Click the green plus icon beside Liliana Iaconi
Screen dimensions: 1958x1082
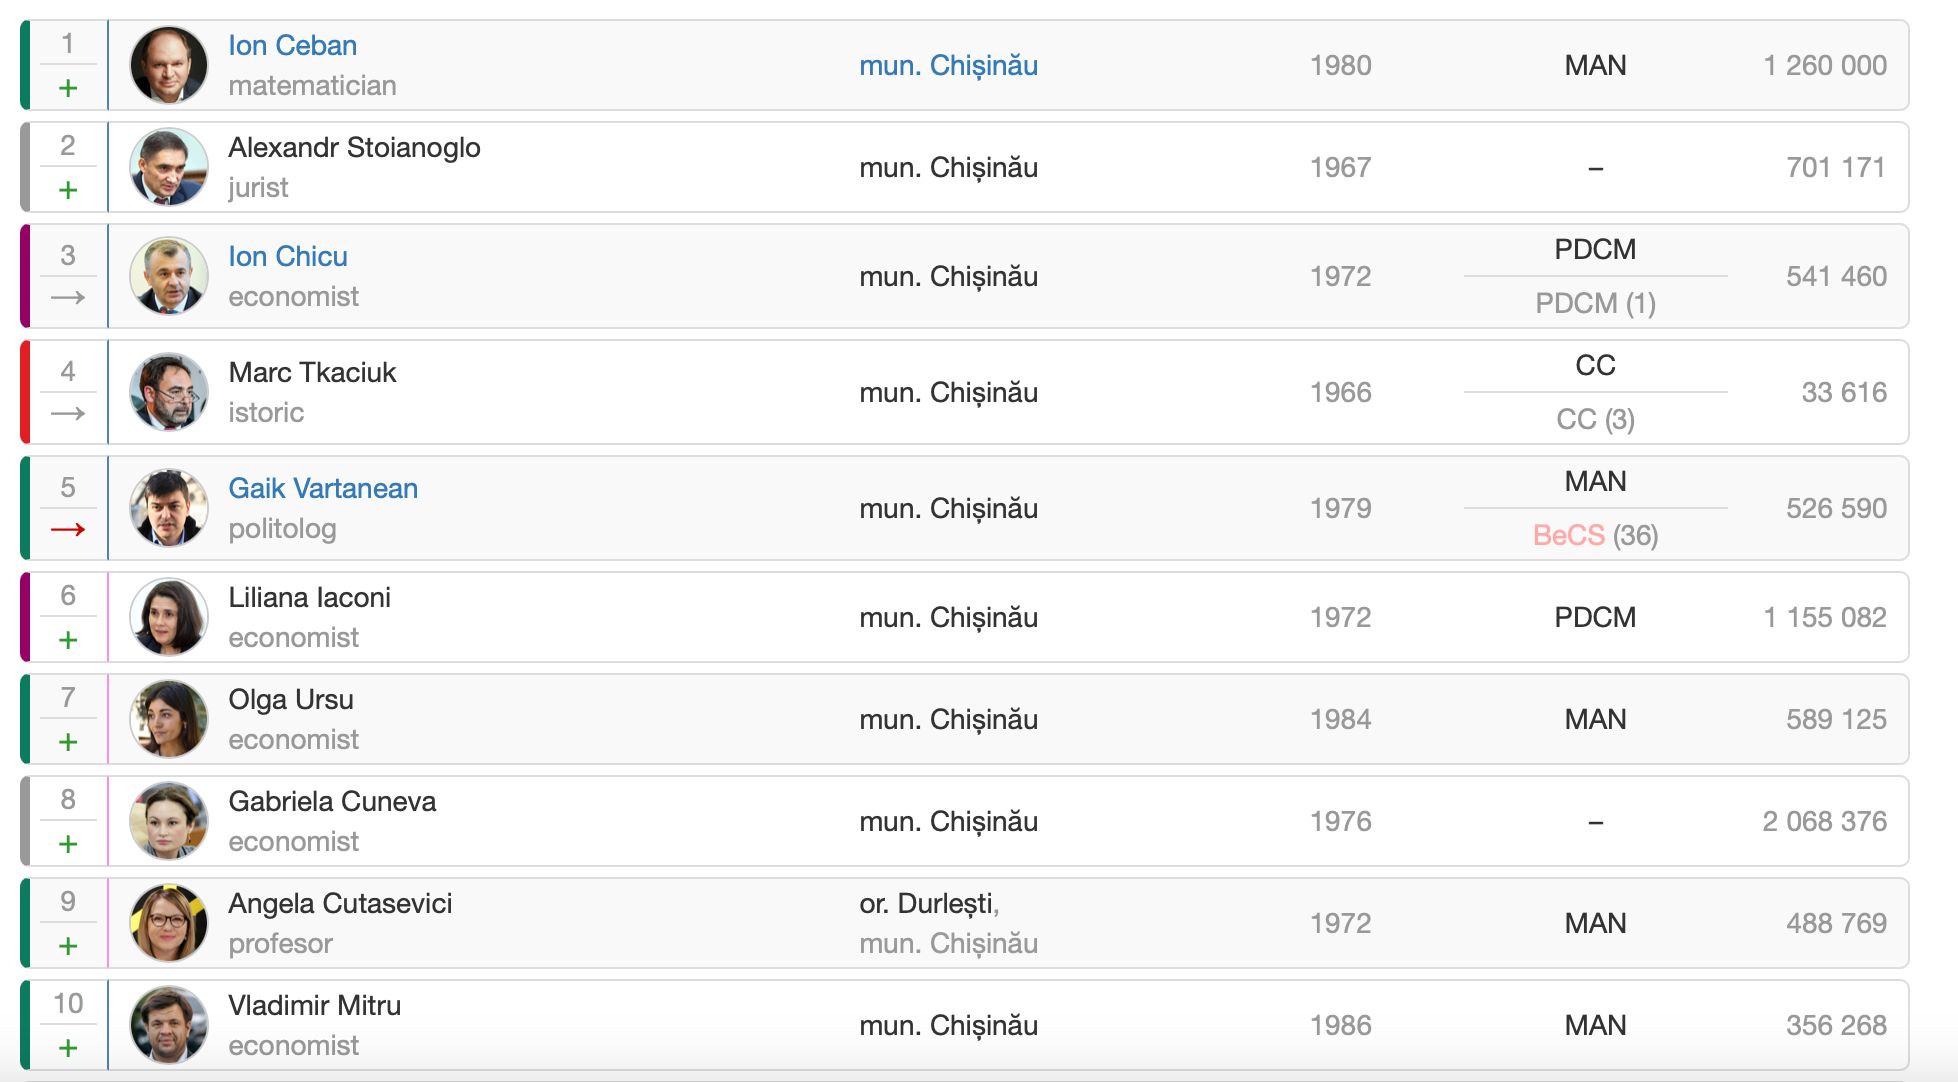pos(68,640)
